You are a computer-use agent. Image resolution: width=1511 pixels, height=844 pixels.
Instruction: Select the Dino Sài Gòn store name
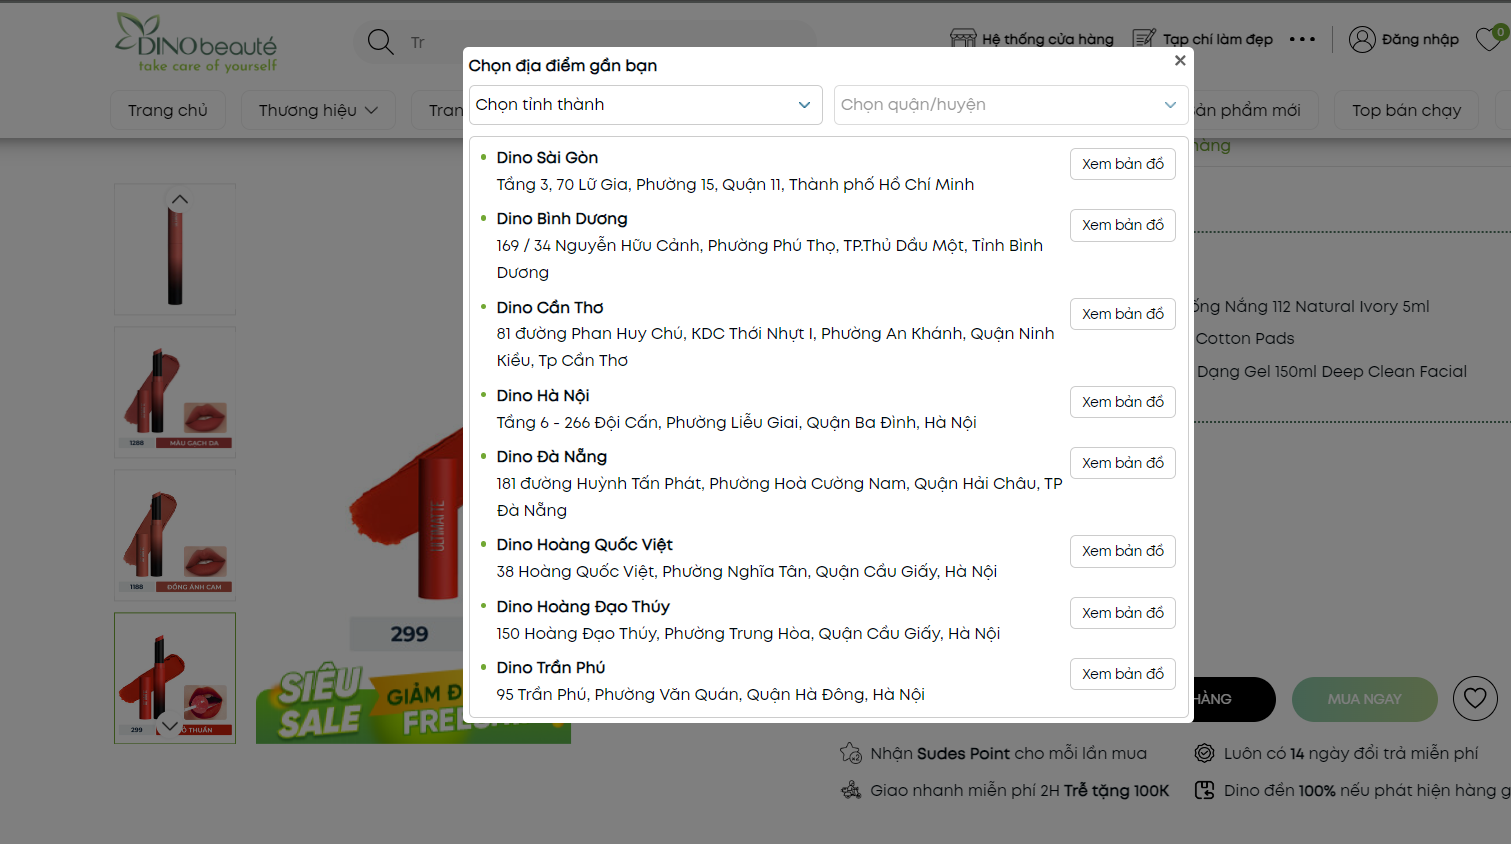pos(547,158)
